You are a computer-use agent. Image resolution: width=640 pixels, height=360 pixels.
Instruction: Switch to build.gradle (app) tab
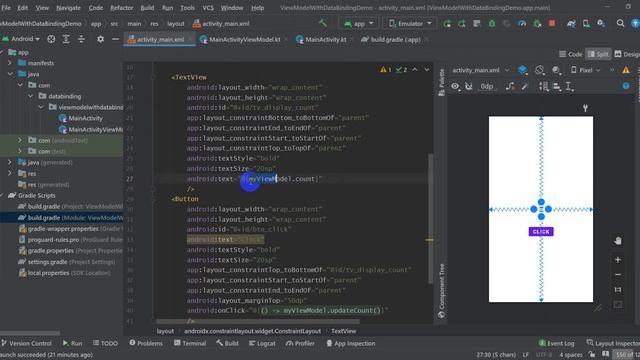click(x=395, y=40)
